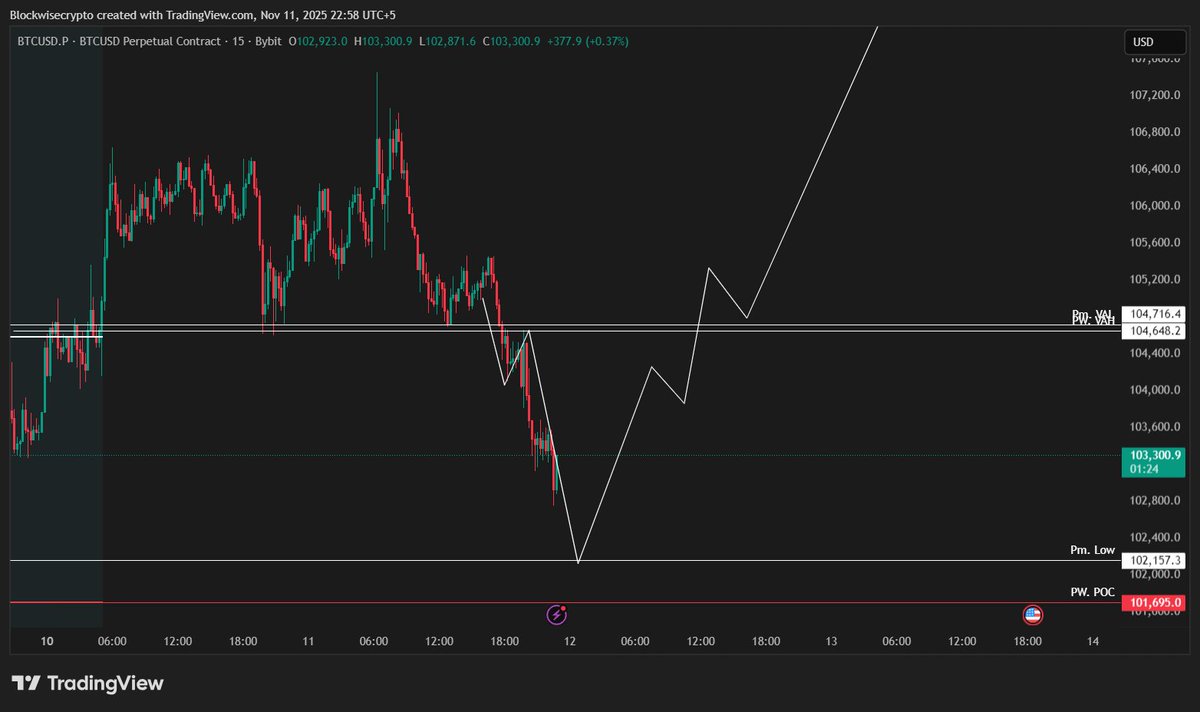1200x712 pixels.
Task: Select the TradingView logo
Action: 88,683
